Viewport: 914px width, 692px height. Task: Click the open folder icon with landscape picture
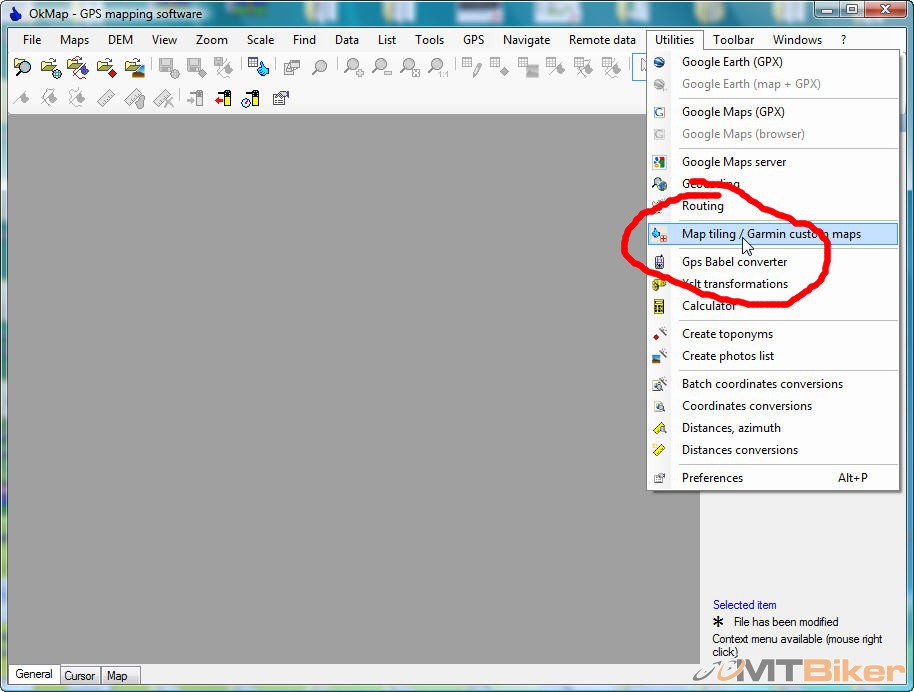[x=135, y=68]
